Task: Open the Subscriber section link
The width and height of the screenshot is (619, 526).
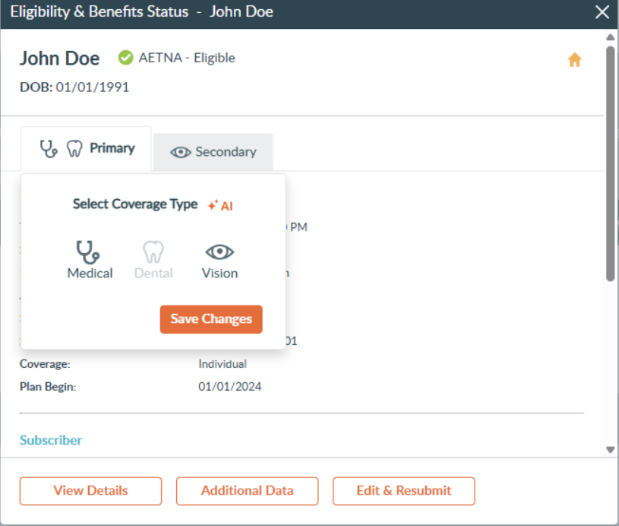Action: [x=51, y=440]
